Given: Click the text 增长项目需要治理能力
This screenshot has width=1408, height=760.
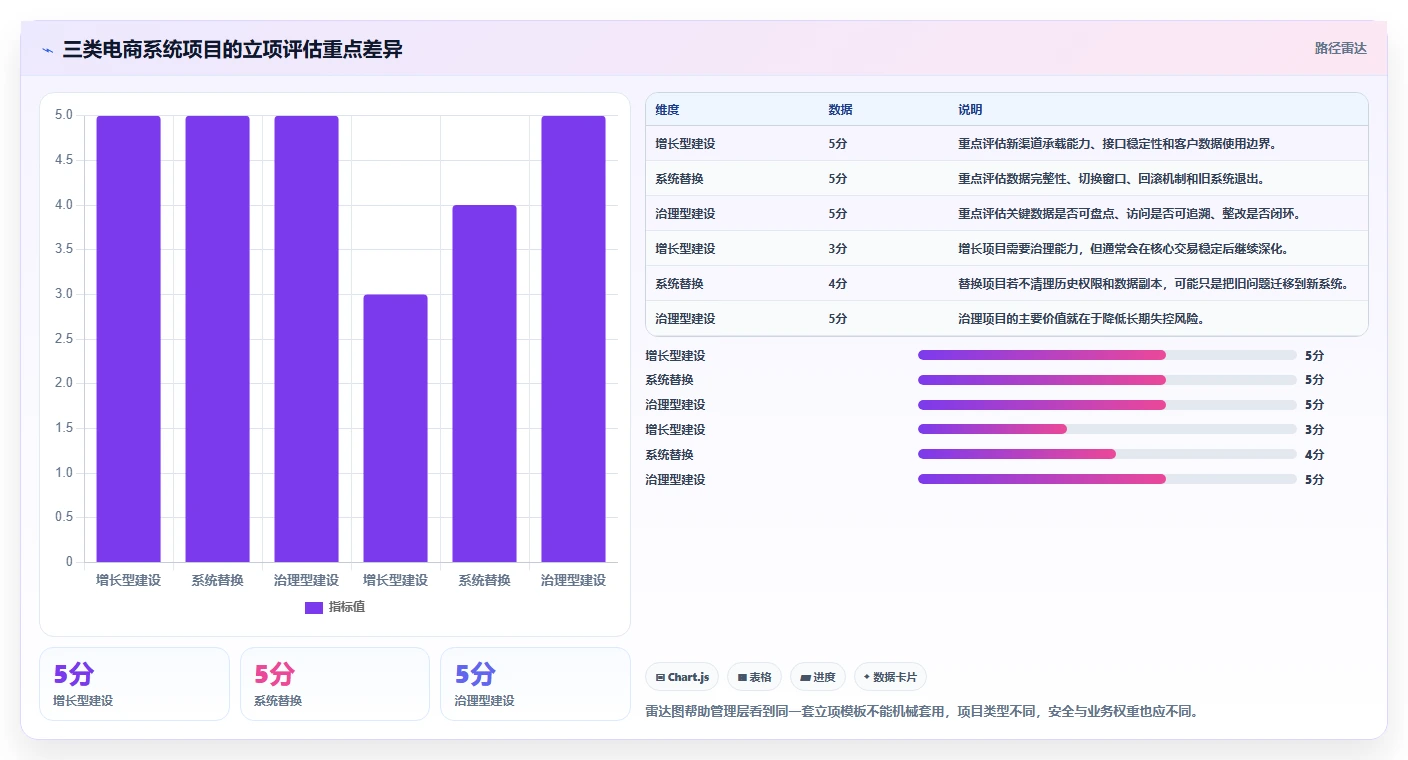Looking at the screenshot, I should point(1018,249).
